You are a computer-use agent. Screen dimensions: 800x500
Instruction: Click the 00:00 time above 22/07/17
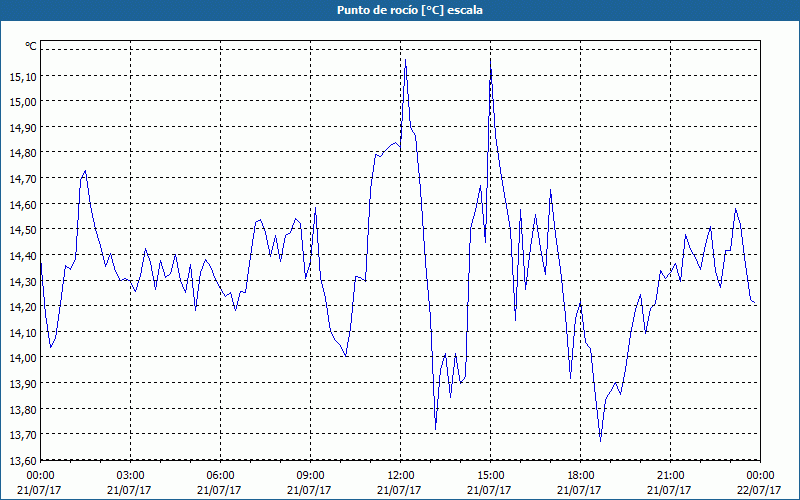760,476
